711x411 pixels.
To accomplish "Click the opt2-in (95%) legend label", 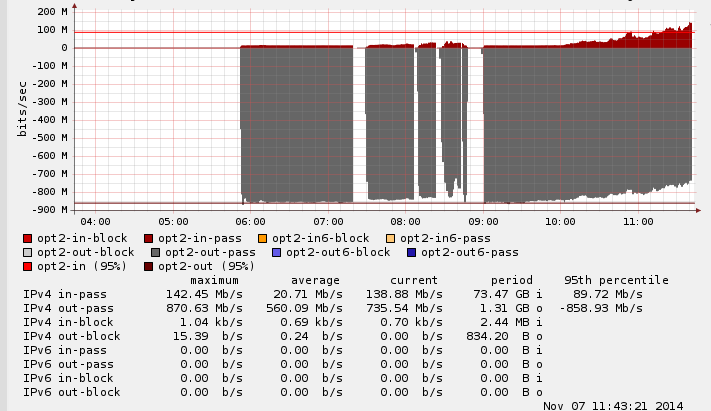I will pyautogui.click(x=82, y=266).
